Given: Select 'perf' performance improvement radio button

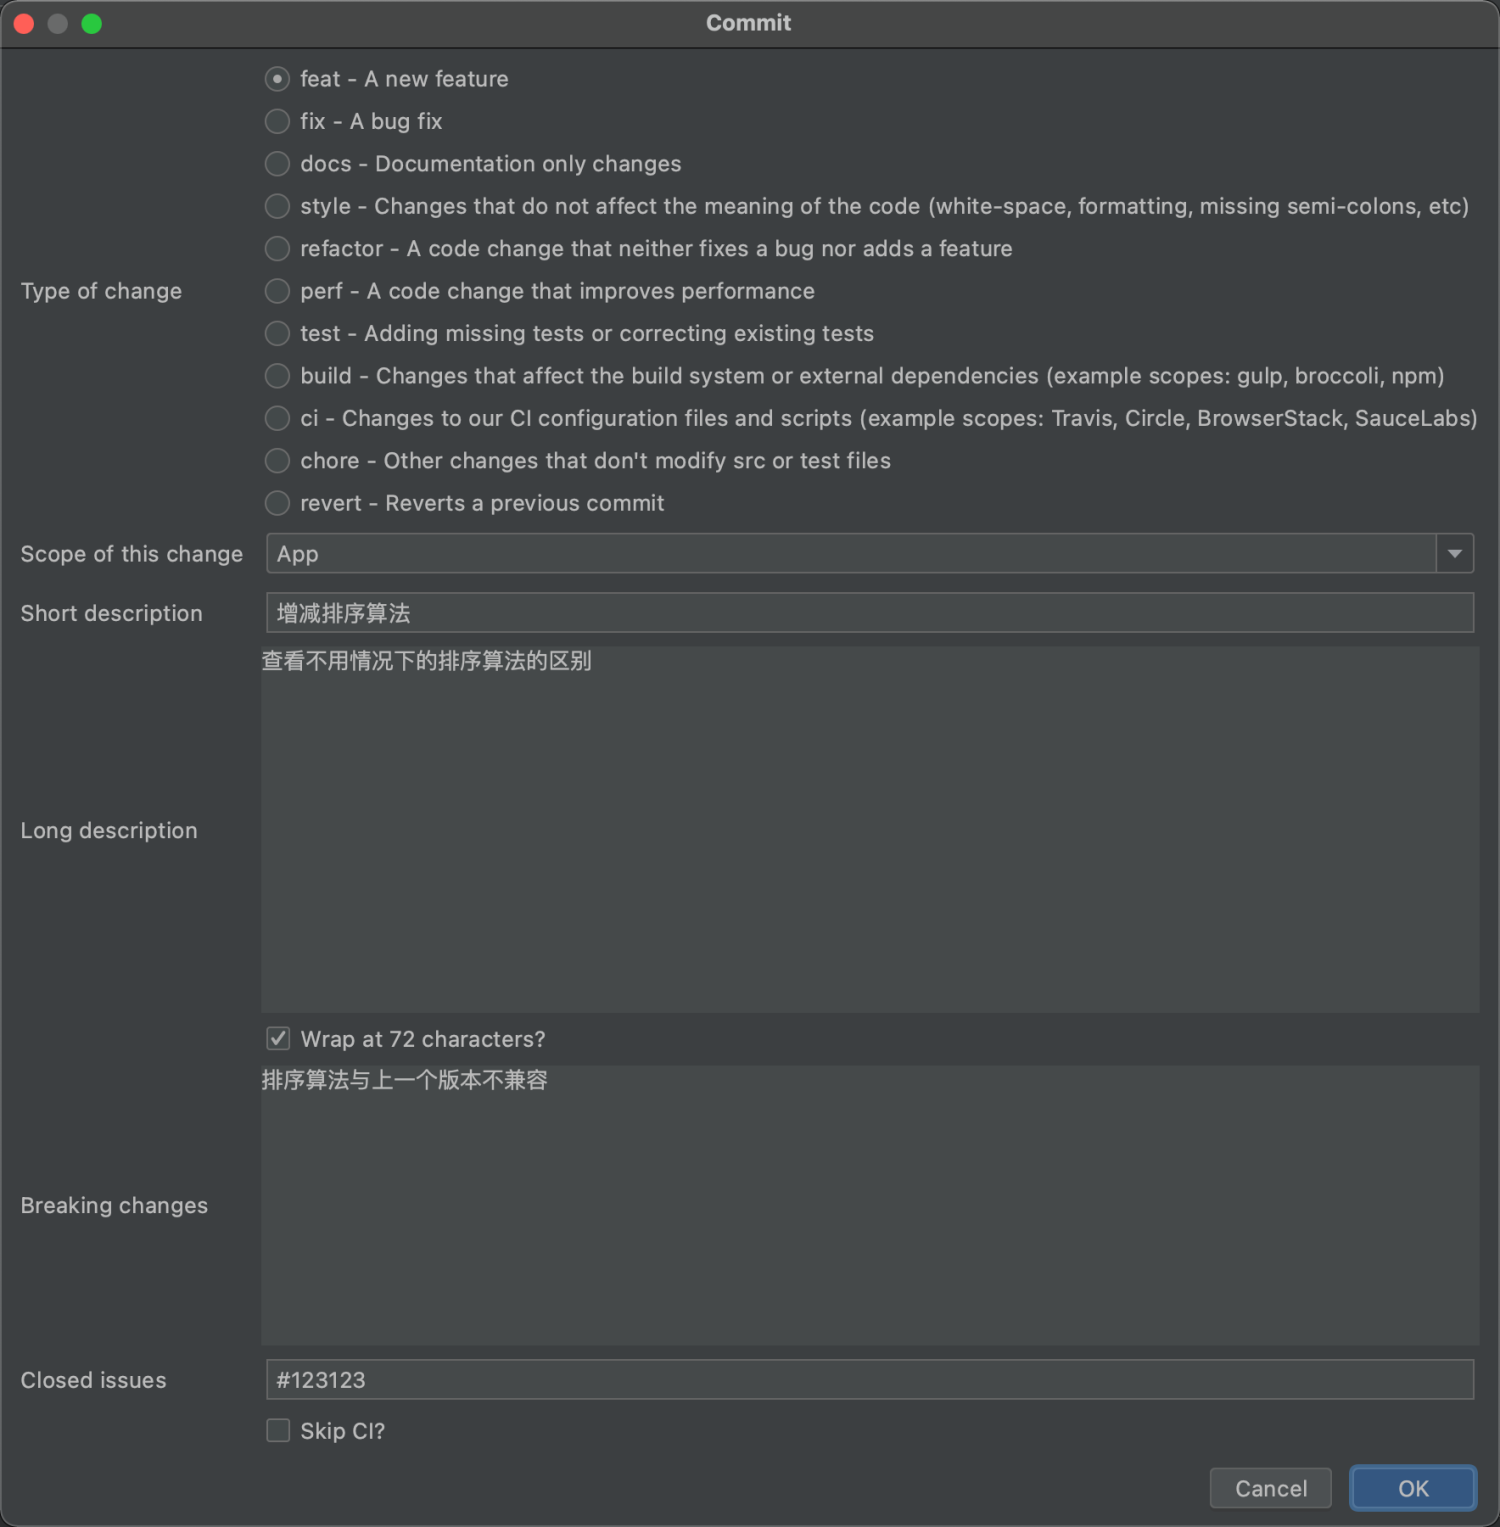Looking at the screenshot, I should point(278,291).
